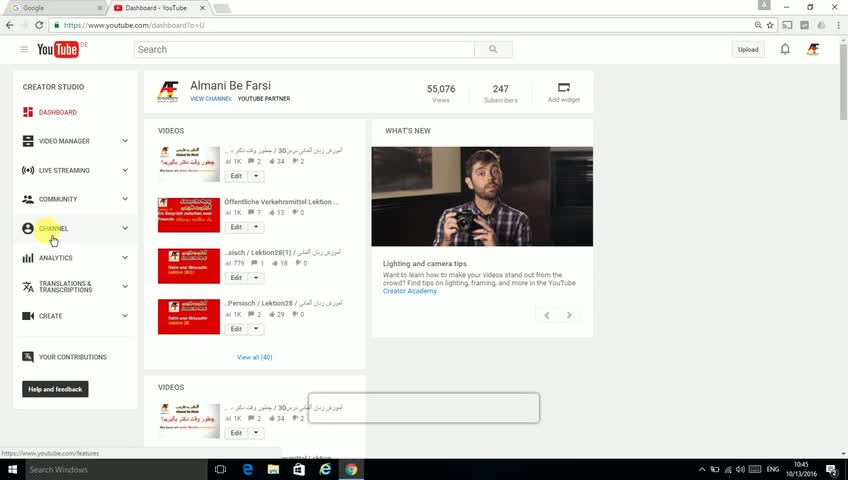This screenshot has height=480, width=848.
Task: Click the Community people icon
Action: 28,199
